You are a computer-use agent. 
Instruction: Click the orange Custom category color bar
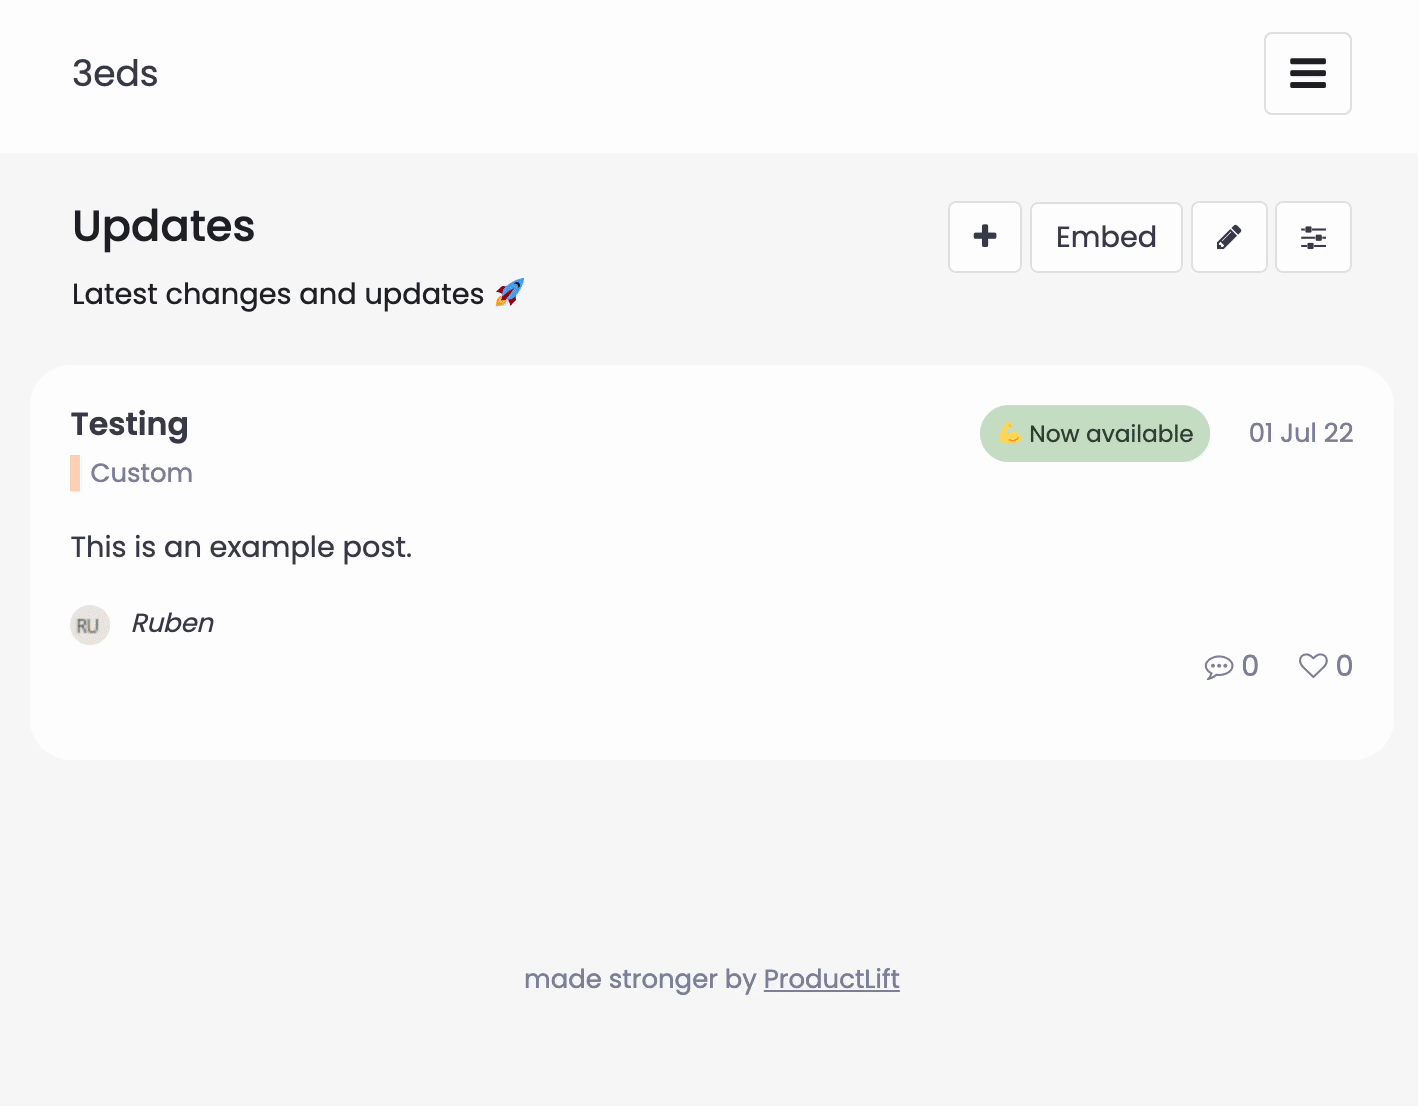click(75, 473)
